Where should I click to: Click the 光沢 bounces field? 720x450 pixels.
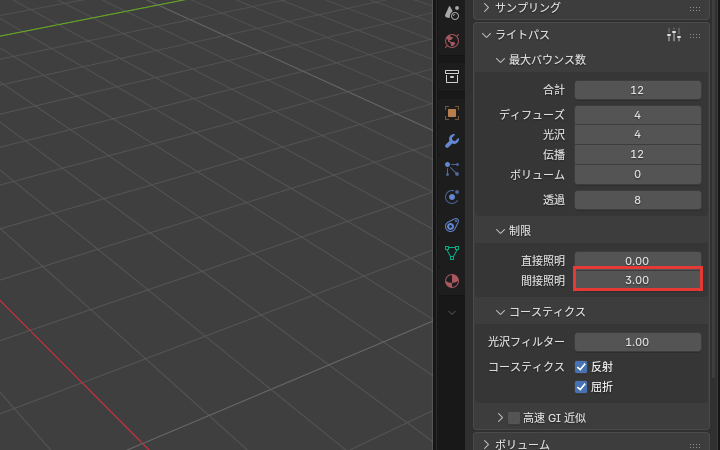click(x=638, y=135)
